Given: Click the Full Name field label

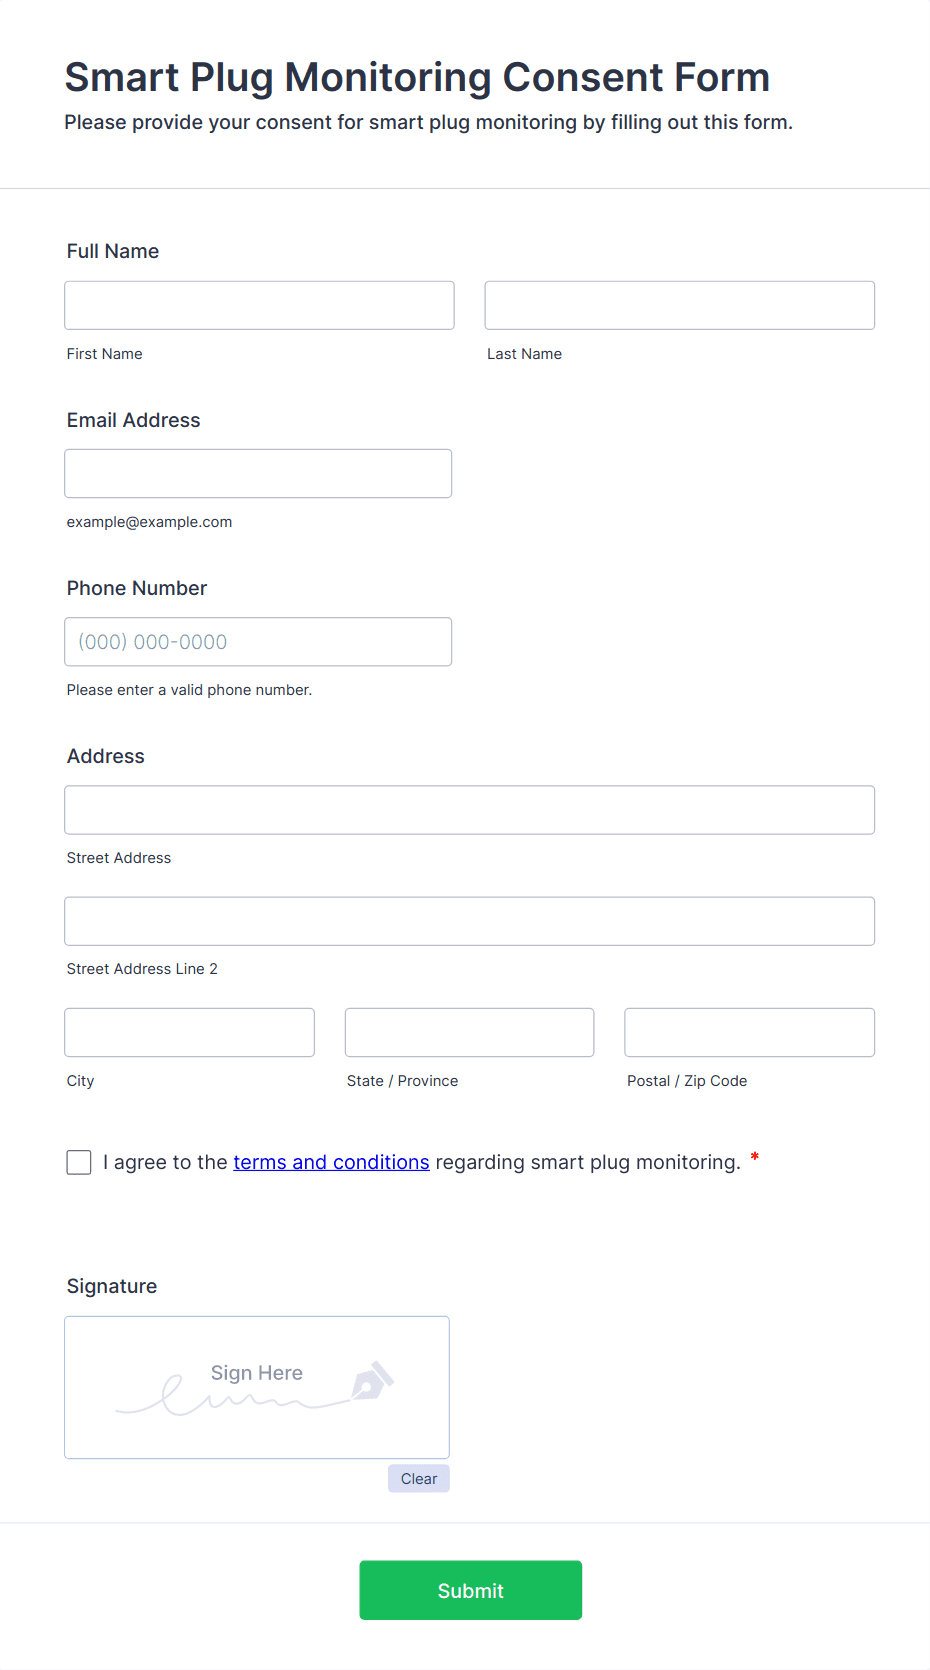Looking at the screenshot, I should [113, 251].
